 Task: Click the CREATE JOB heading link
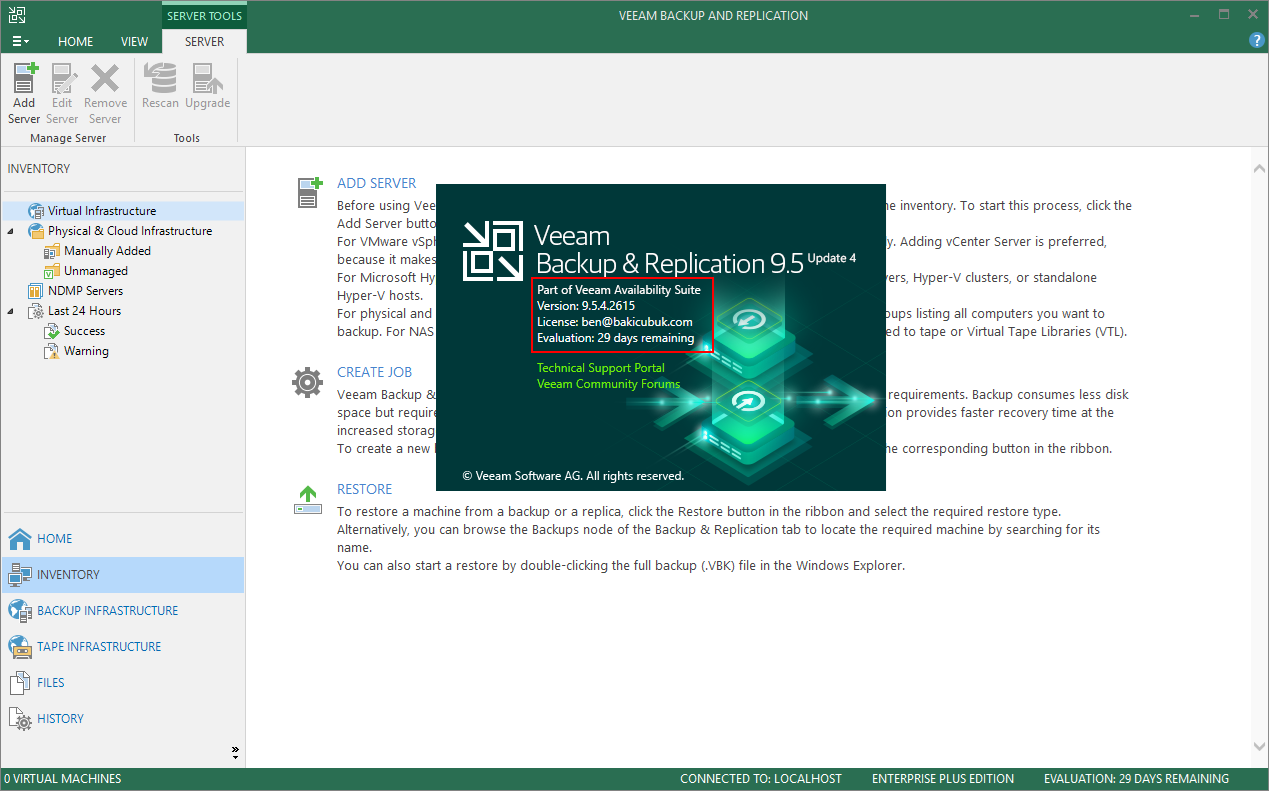point(374,372)
